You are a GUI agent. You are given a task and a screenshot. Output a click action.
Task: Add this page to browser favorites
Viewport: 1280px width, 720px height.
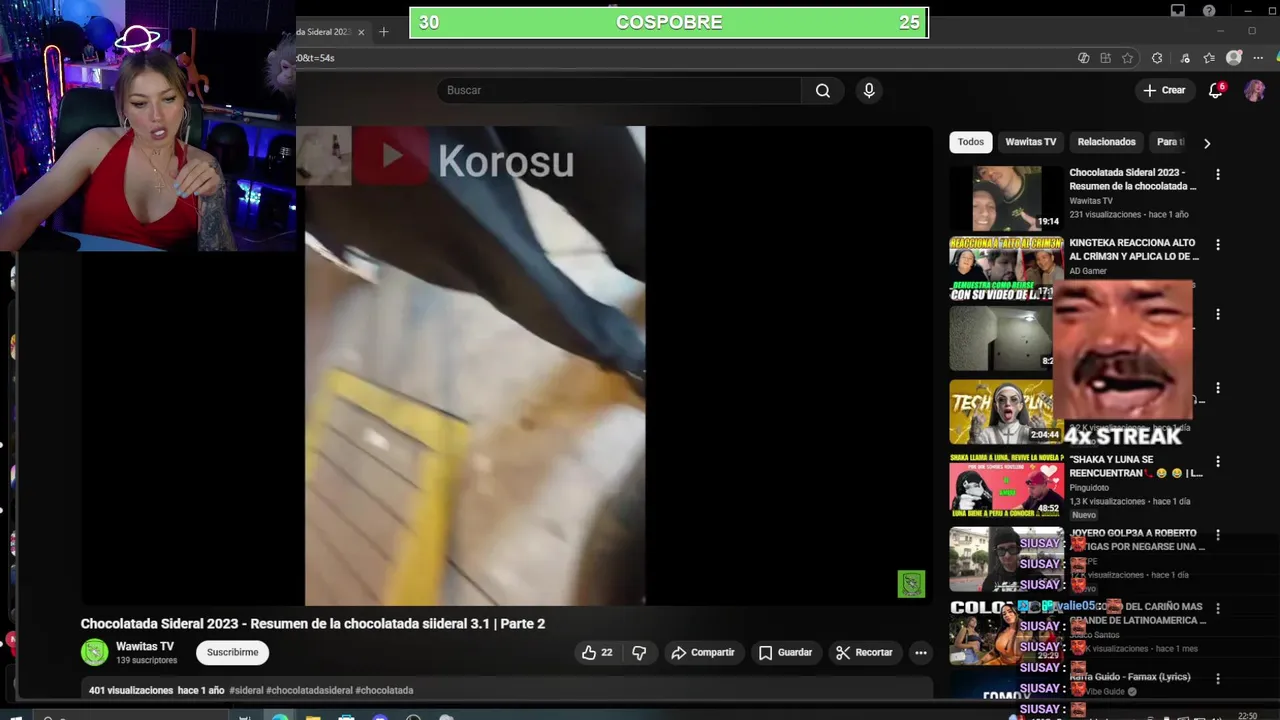pos(1128,58)
